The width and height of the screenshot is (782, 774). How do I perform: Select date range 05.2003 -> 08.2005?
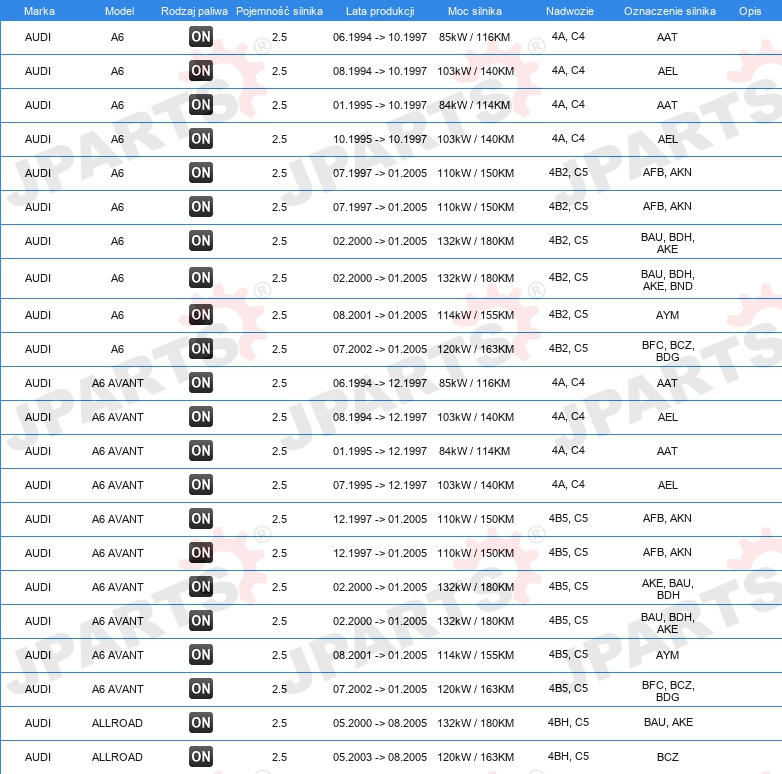point(380,757)
